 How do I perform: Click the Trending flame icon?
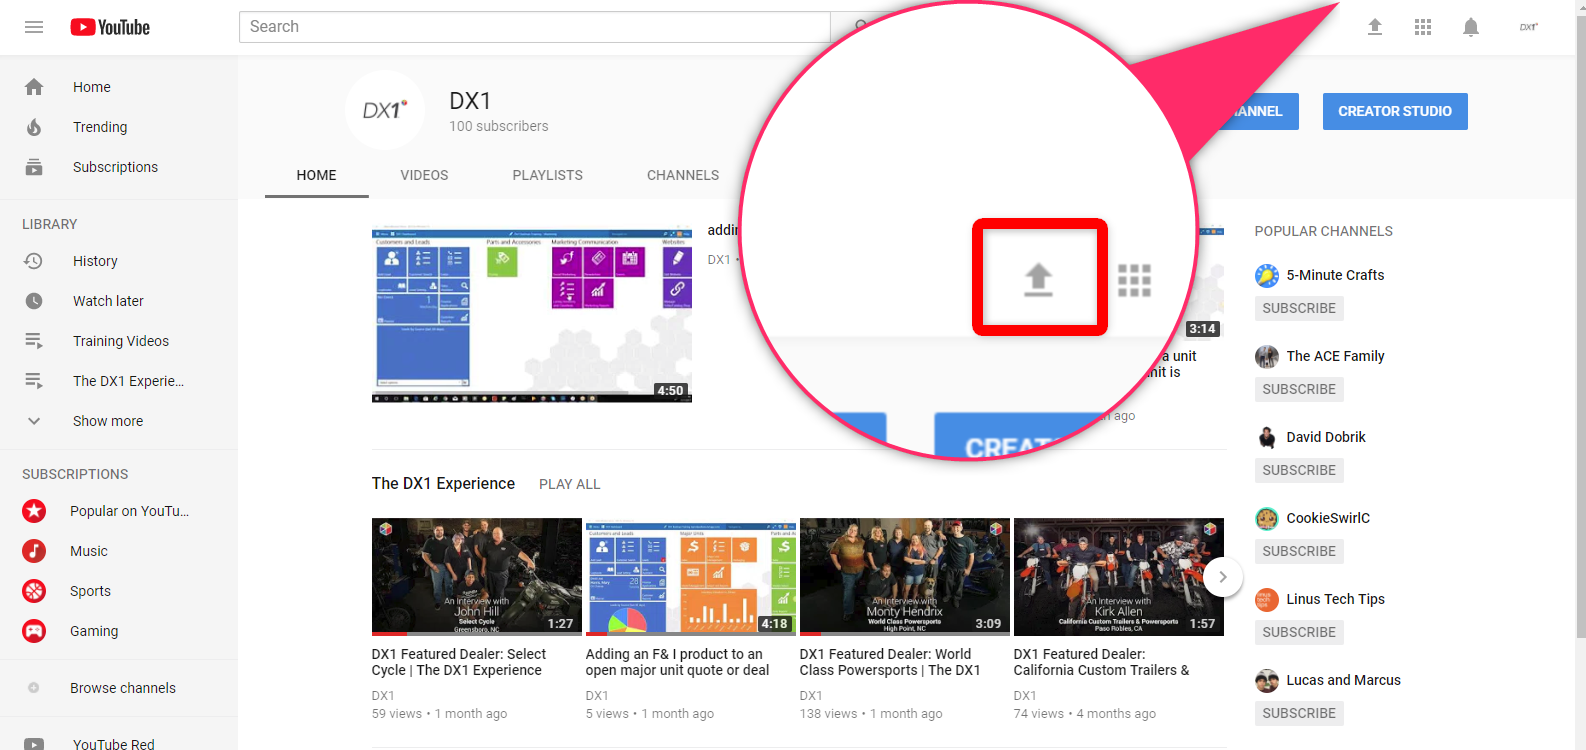(x=34, y=127)
